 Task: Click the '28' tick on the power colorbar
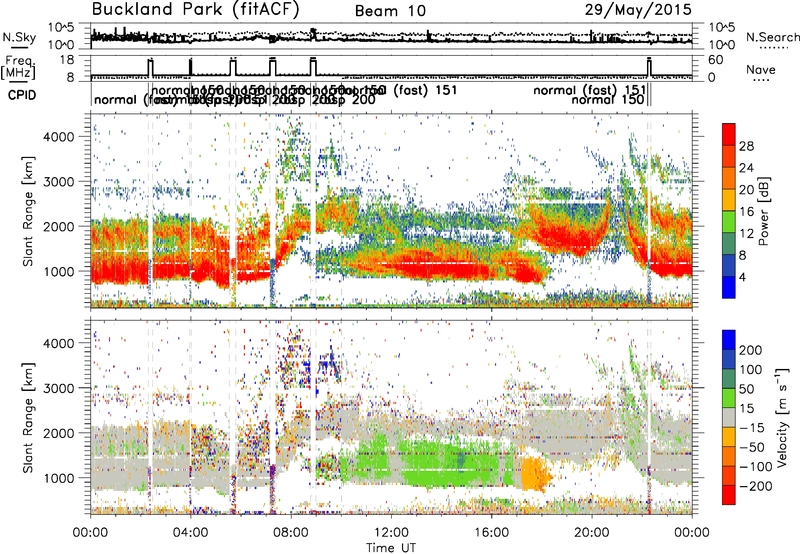tap(746, 146)
